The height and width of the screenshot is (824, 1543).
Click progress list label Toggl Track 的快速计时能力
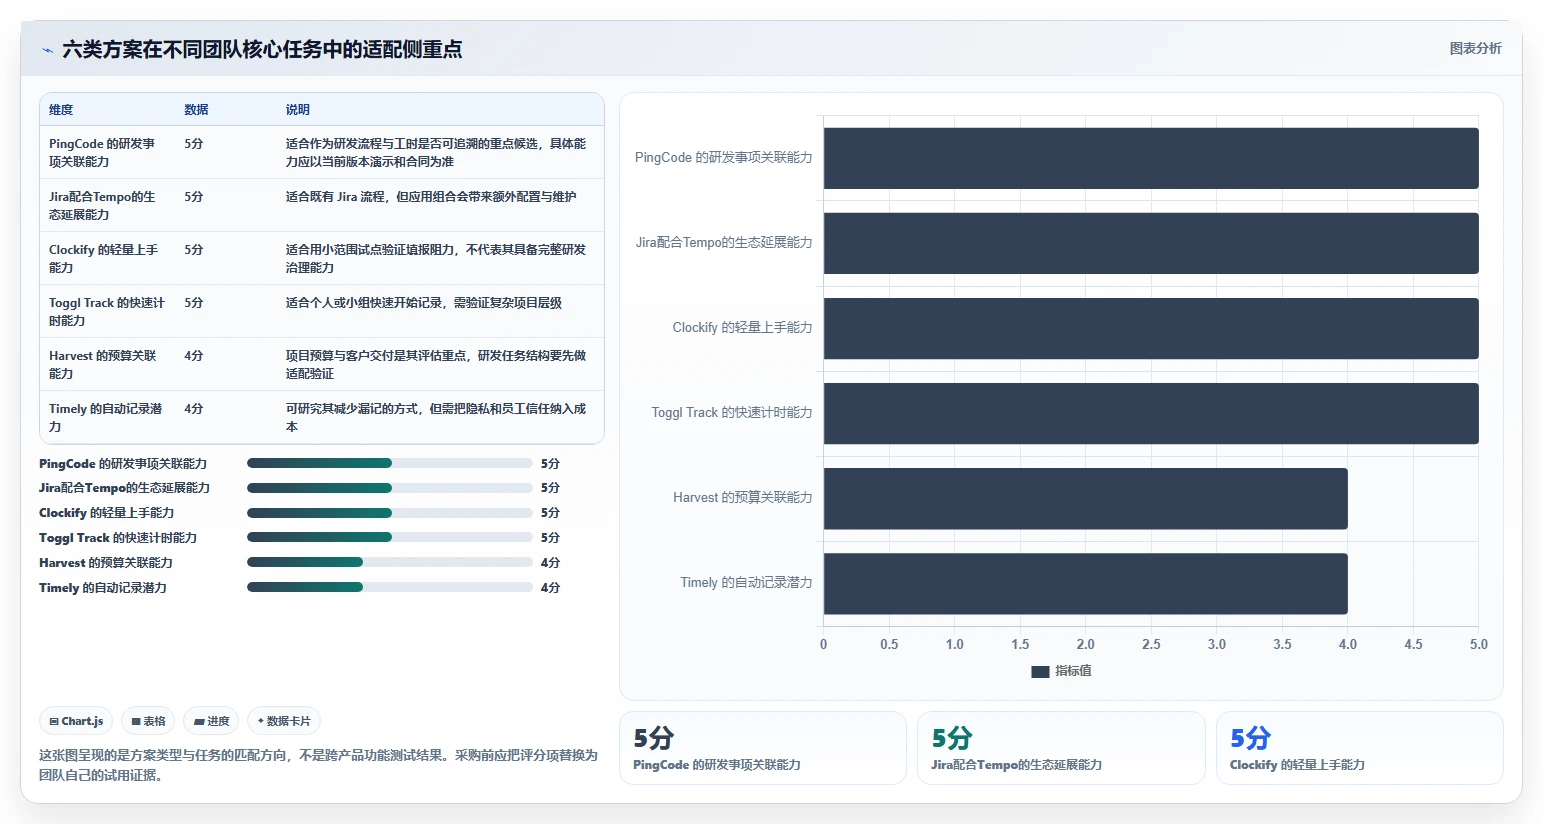coord(118,537)
